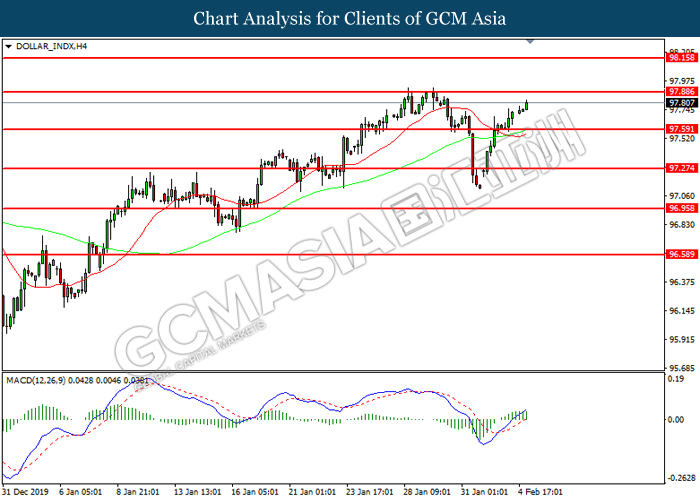Click the 23 Jan 17:01 time label
700x500 pixels.
tap(370, 492)
